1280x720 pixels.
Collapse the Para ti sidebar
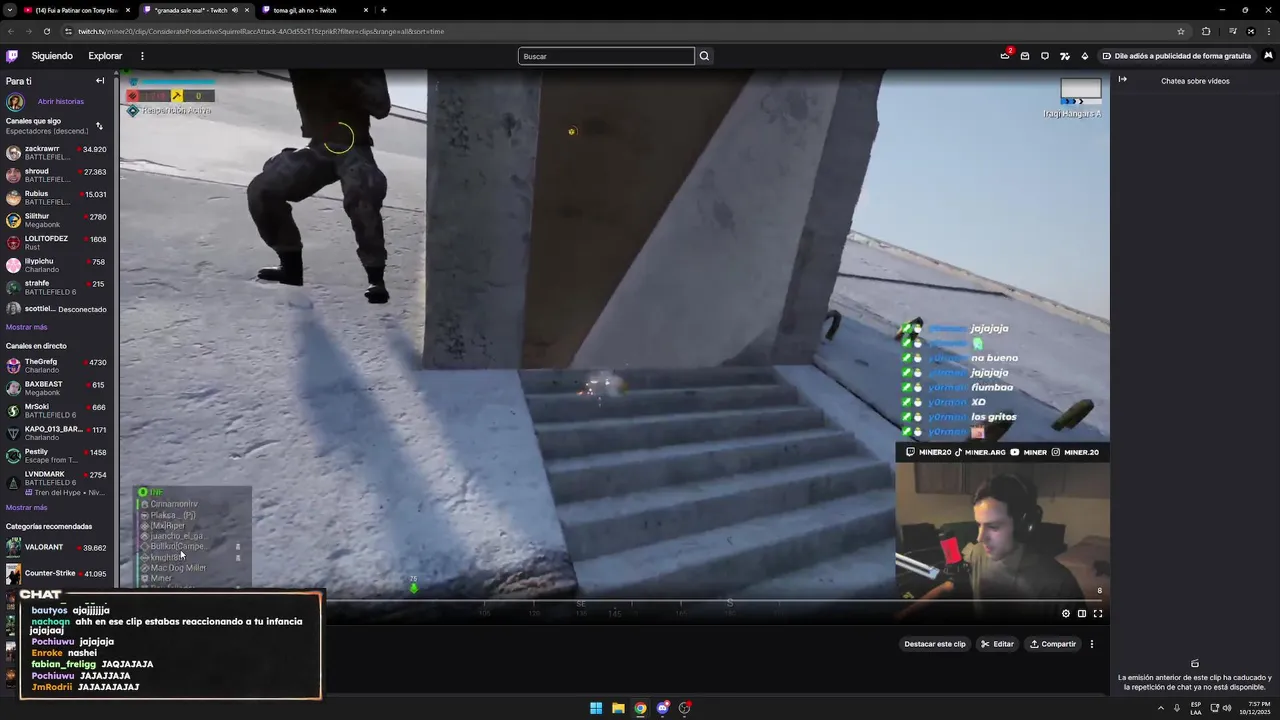(100, 81)
